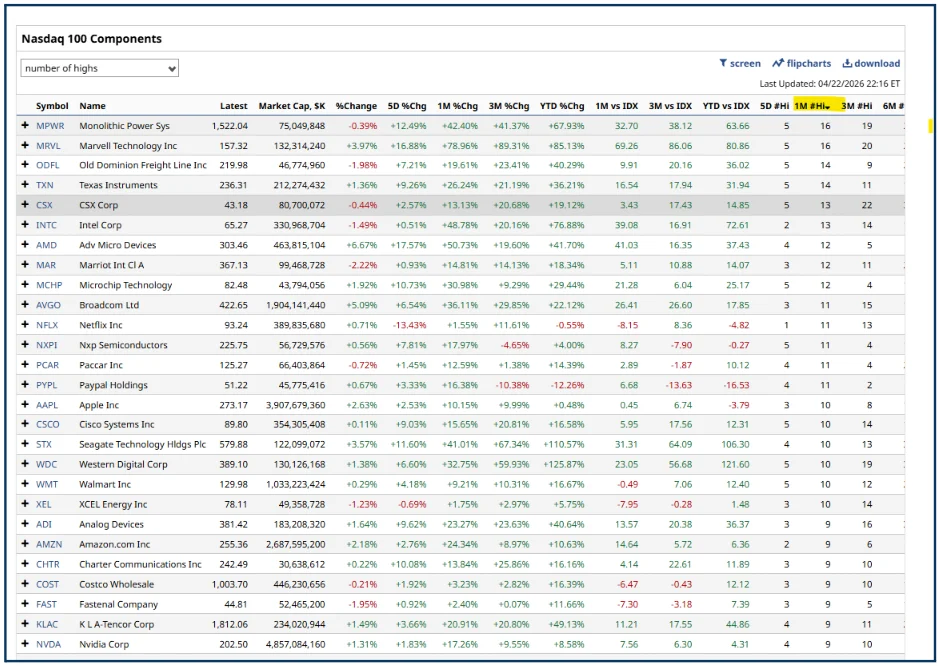Screen dimensions: 938x666
Task: Sort by Latest price column
Action: (x=233, y=106)
